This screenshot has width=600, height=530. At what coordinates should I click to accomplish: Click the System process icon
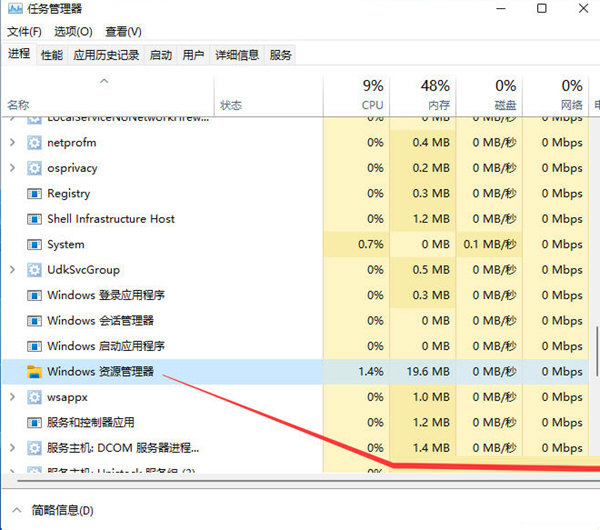point(35,245)
